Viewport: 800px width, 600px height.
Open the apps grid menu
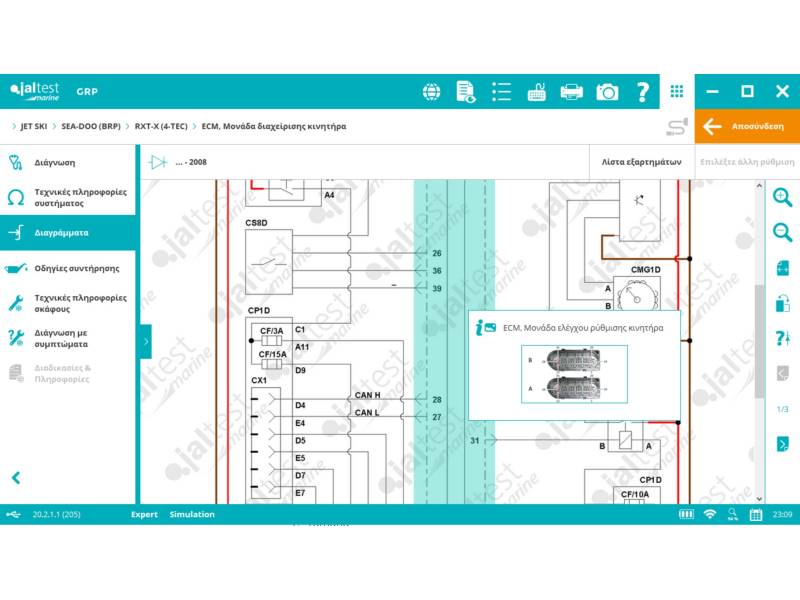click(677, 92)
